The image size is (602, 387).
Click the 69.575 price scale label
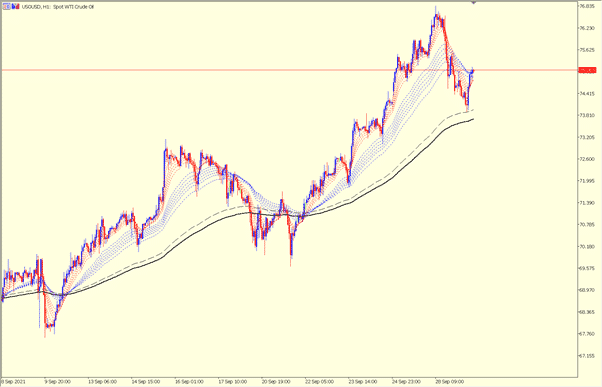point(587,268)
